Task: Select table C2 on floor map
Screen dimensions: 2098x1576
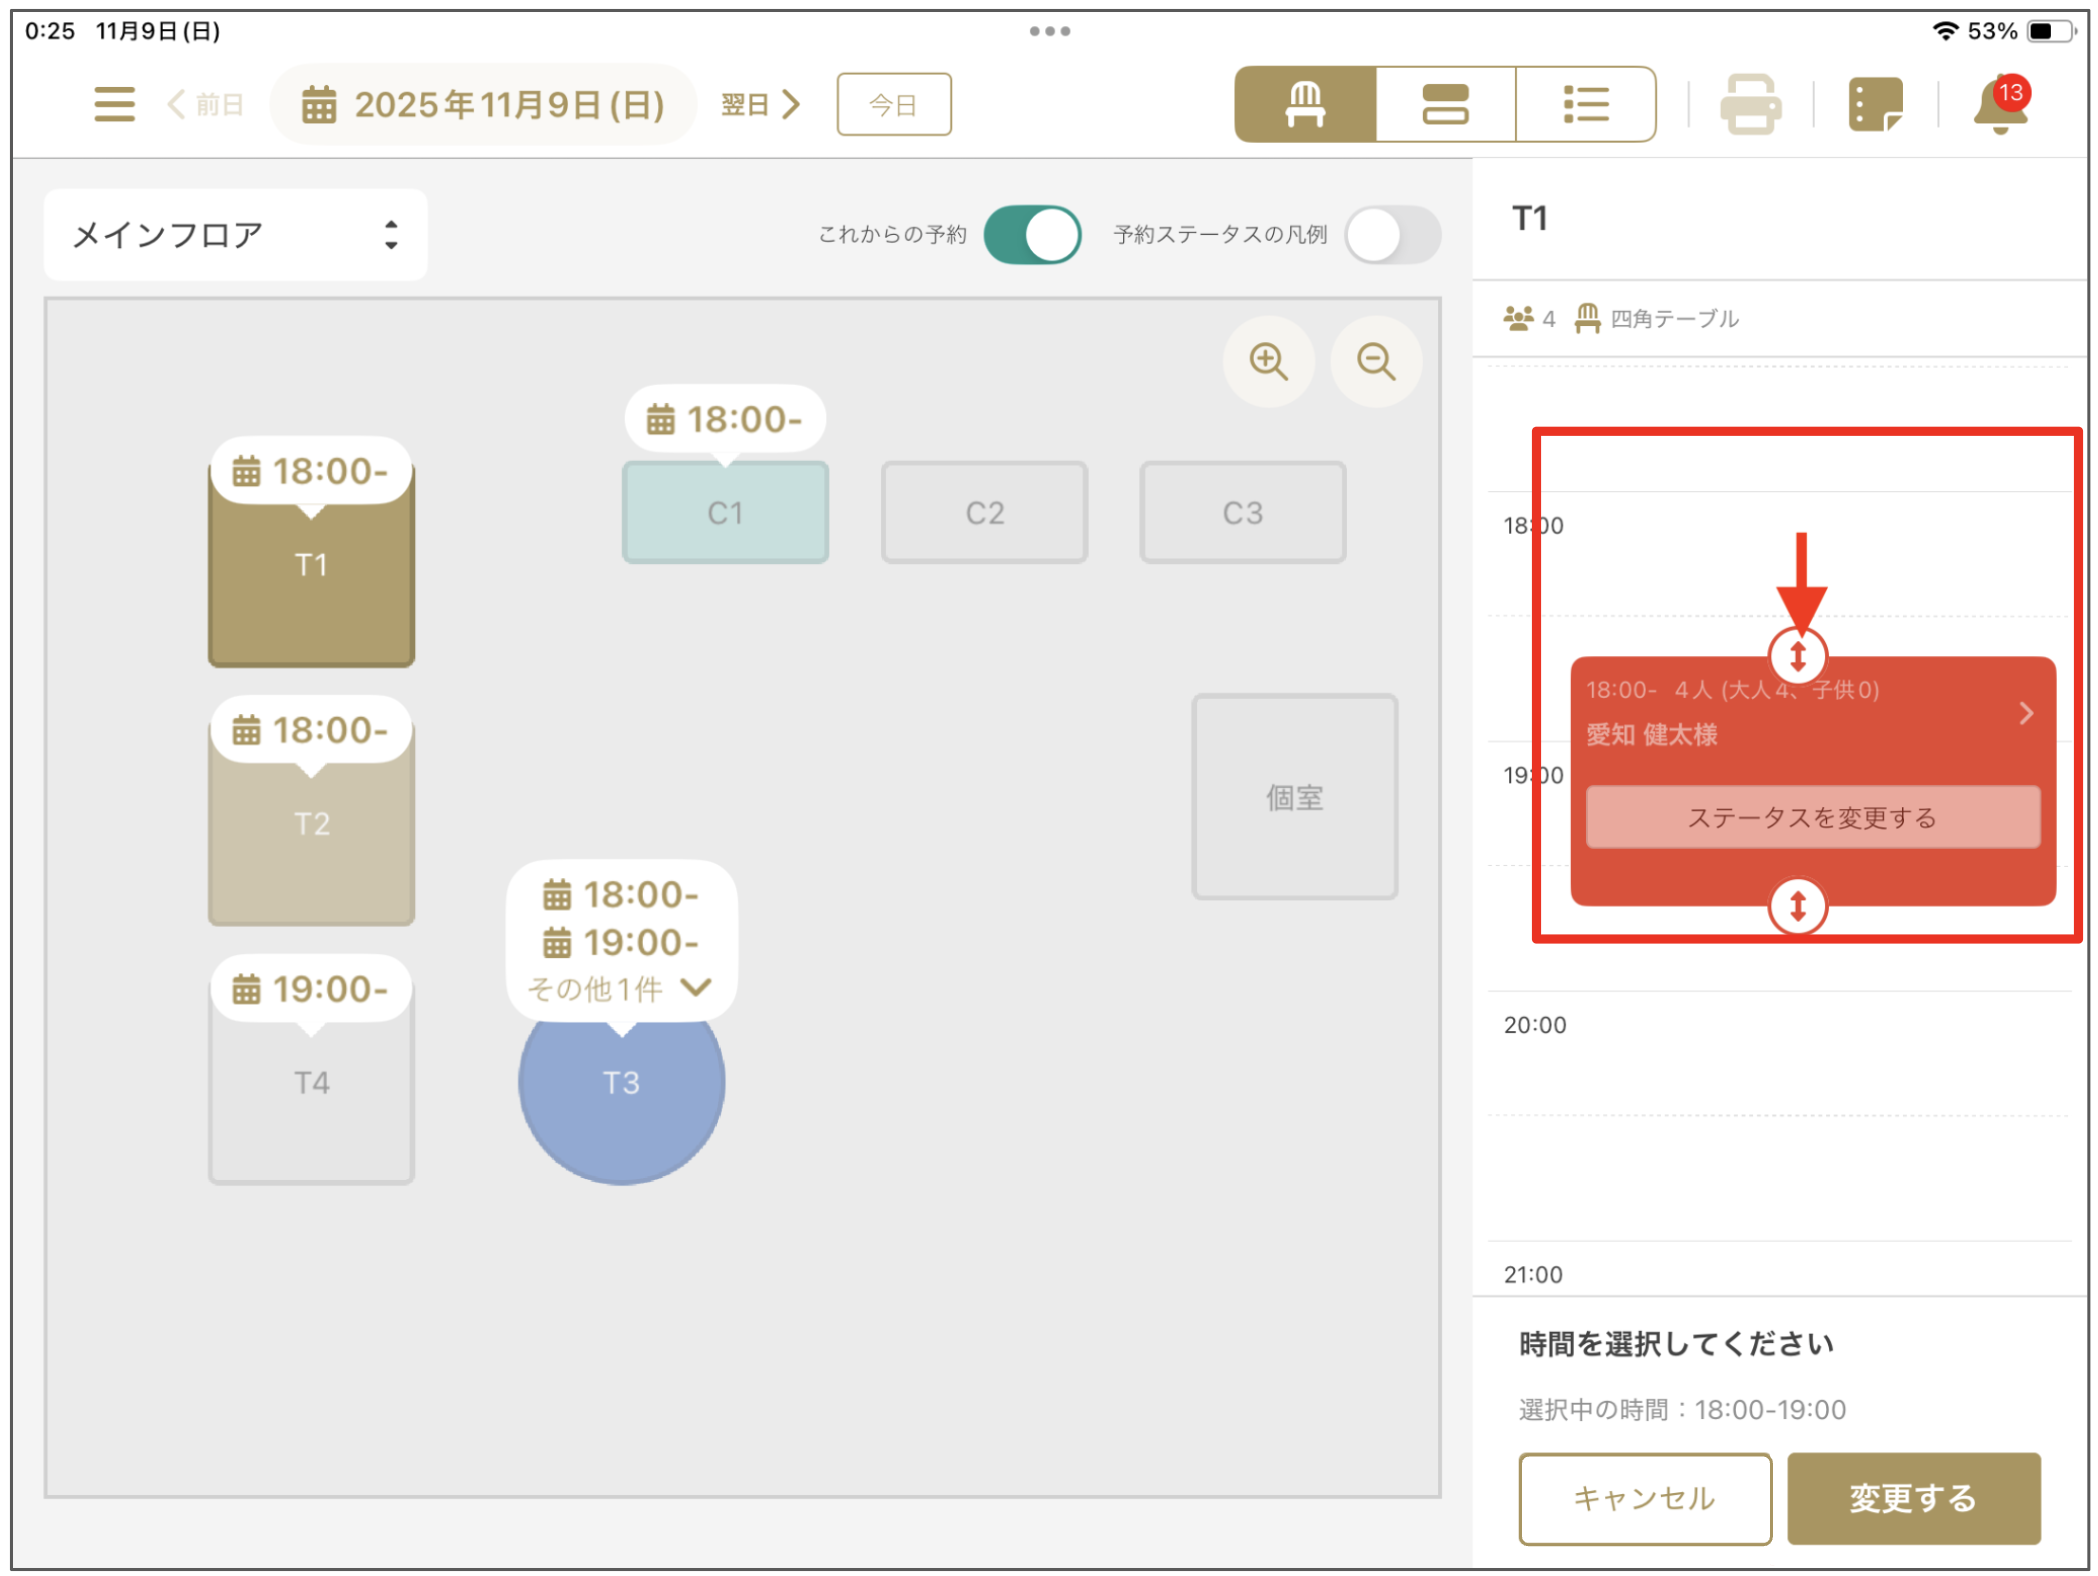Action: click(984, 513)
